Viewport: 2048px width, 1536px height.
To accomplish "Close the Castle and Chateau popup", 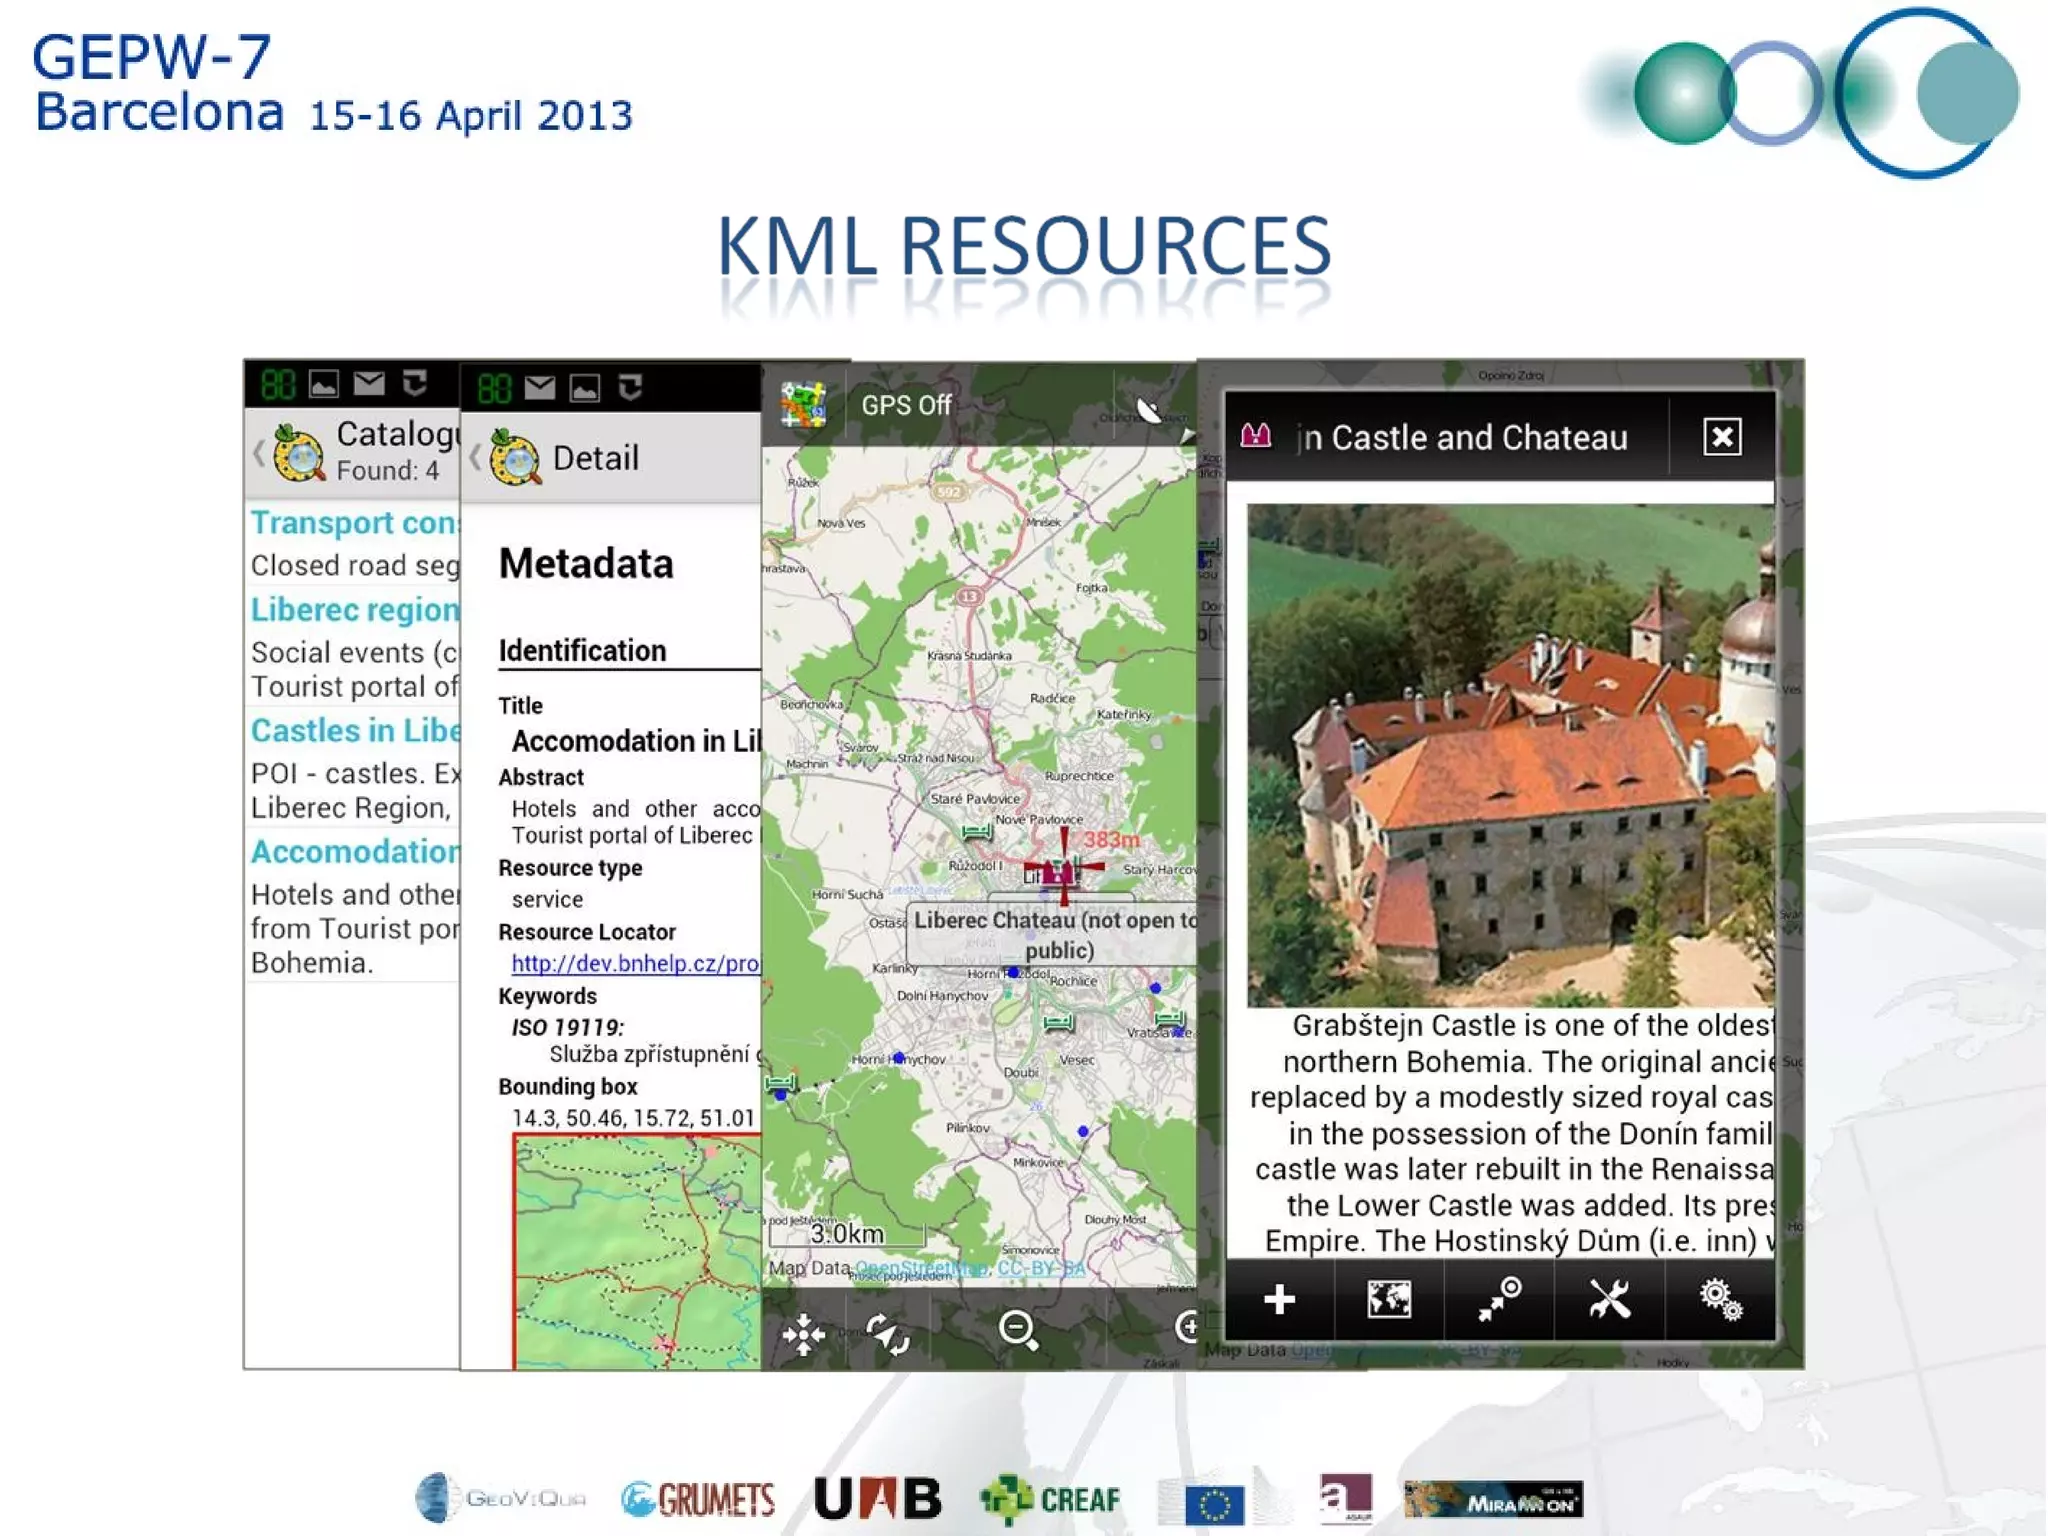I will [x=1722, y=437].
